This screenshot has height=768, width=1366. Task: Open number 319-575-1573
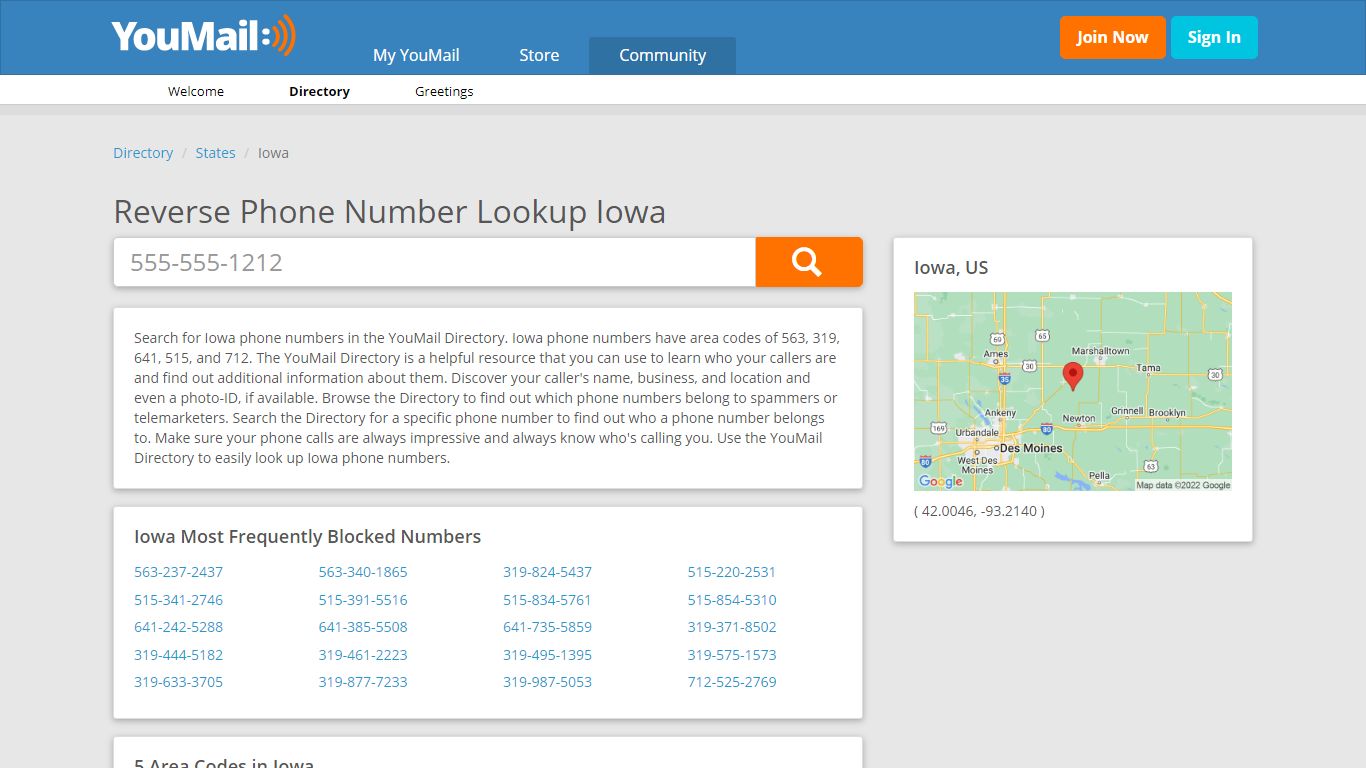731,655
